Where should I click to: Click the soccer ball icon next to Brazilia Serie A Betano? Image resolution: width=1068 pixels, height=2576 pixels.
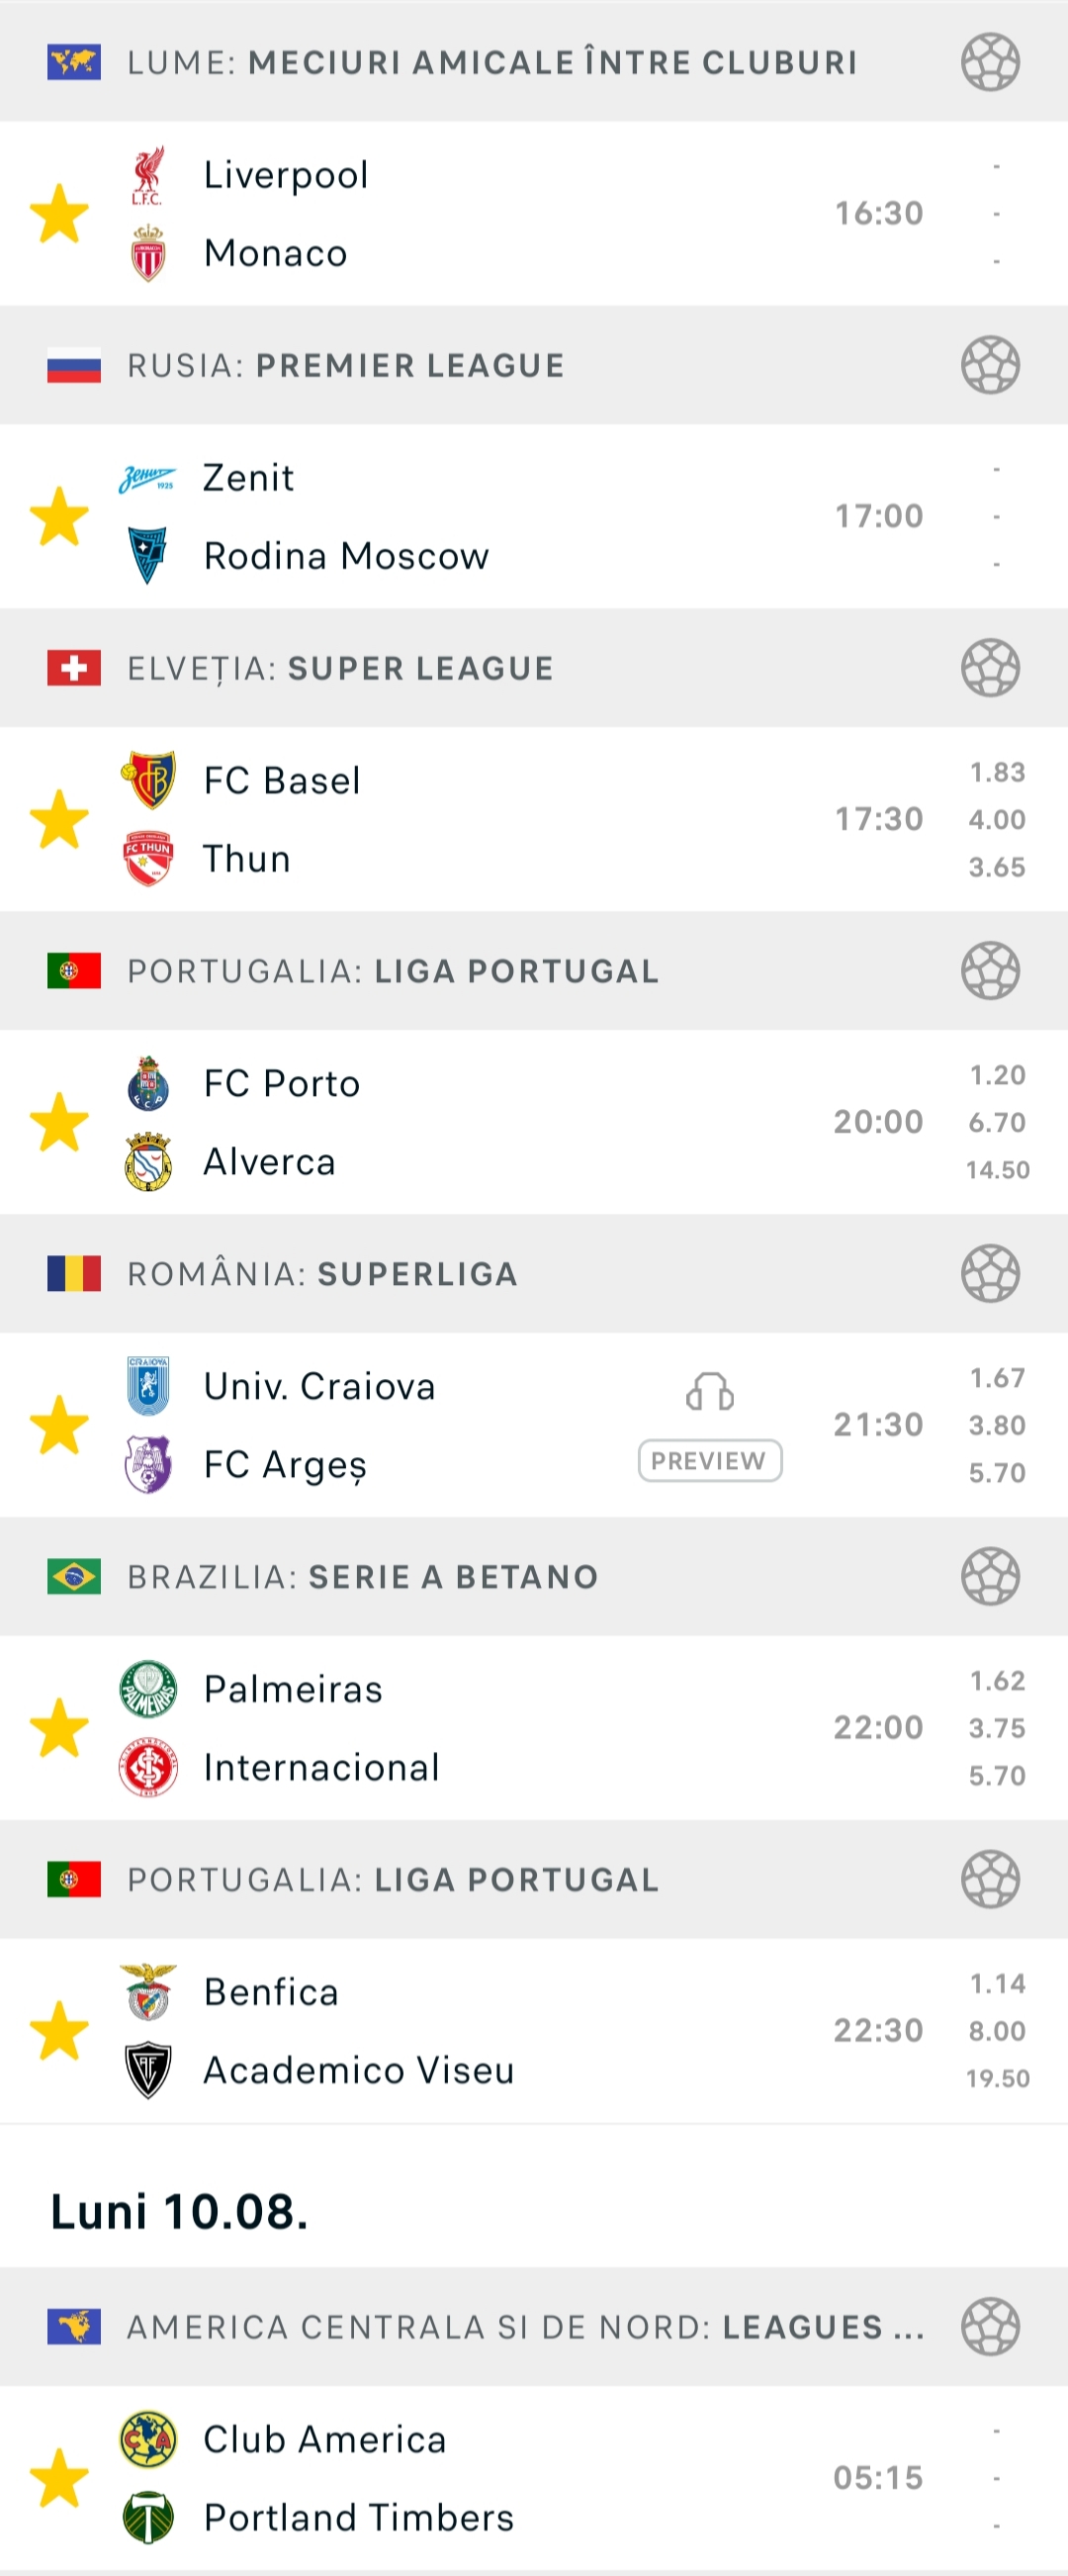(x=990, y=1577)
